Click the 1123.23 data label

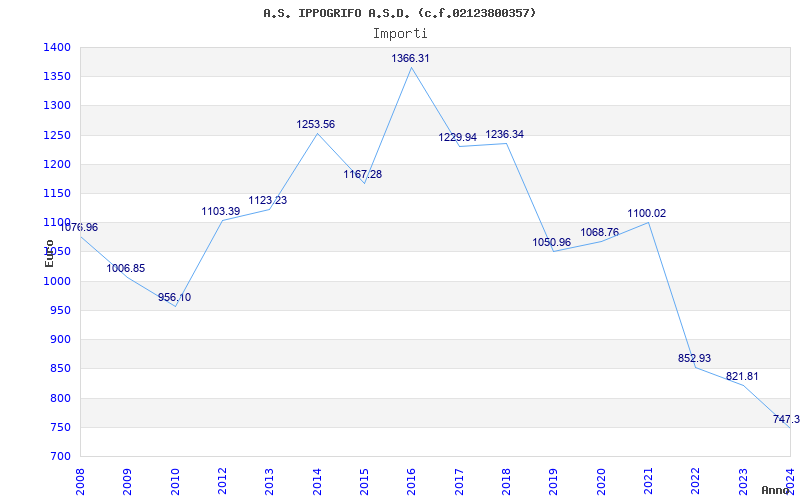pos(268,200)
